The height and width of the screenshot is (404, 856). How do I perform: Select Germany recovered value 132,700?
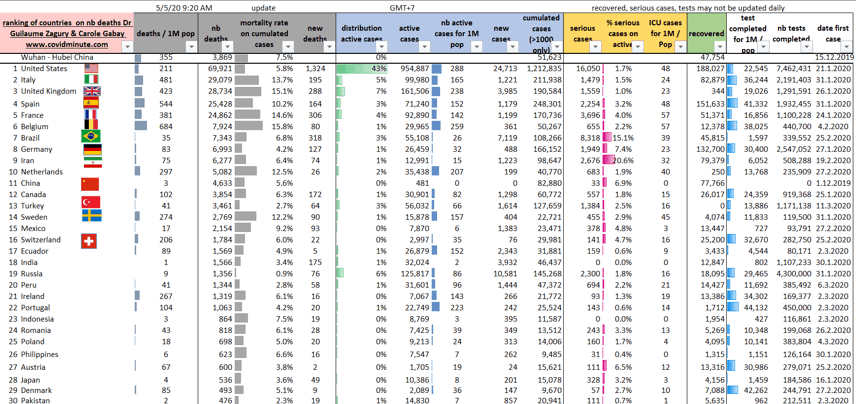[710, 149]
